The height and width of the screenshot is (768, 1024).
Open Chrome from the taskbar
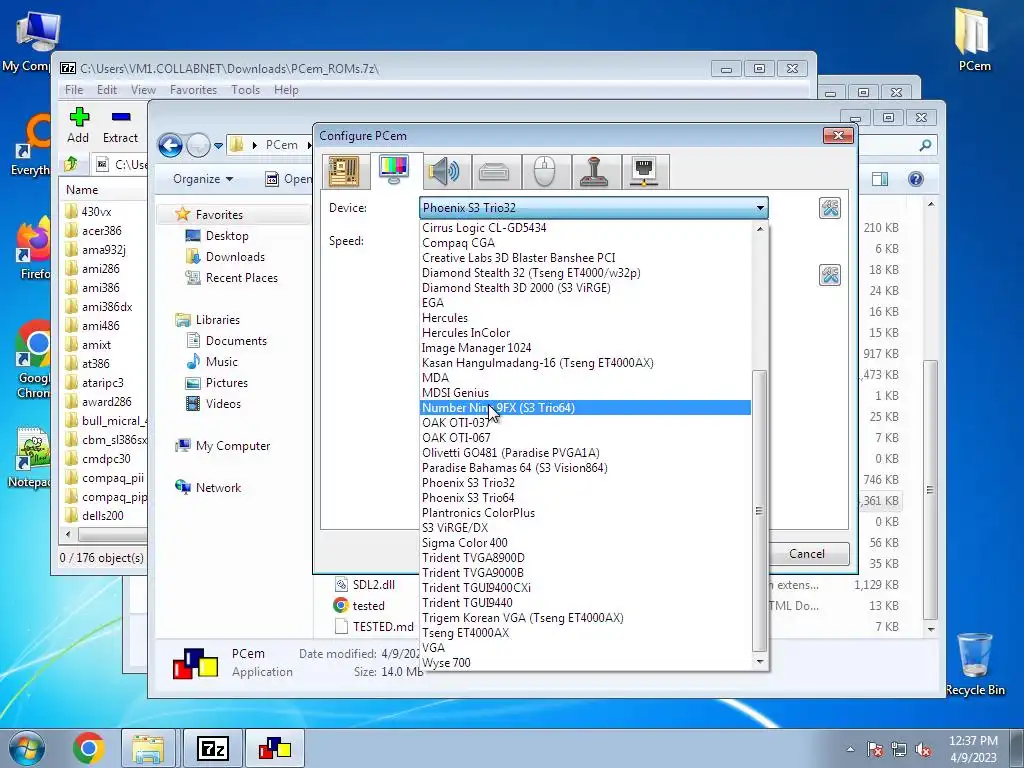tap(89, 748)
